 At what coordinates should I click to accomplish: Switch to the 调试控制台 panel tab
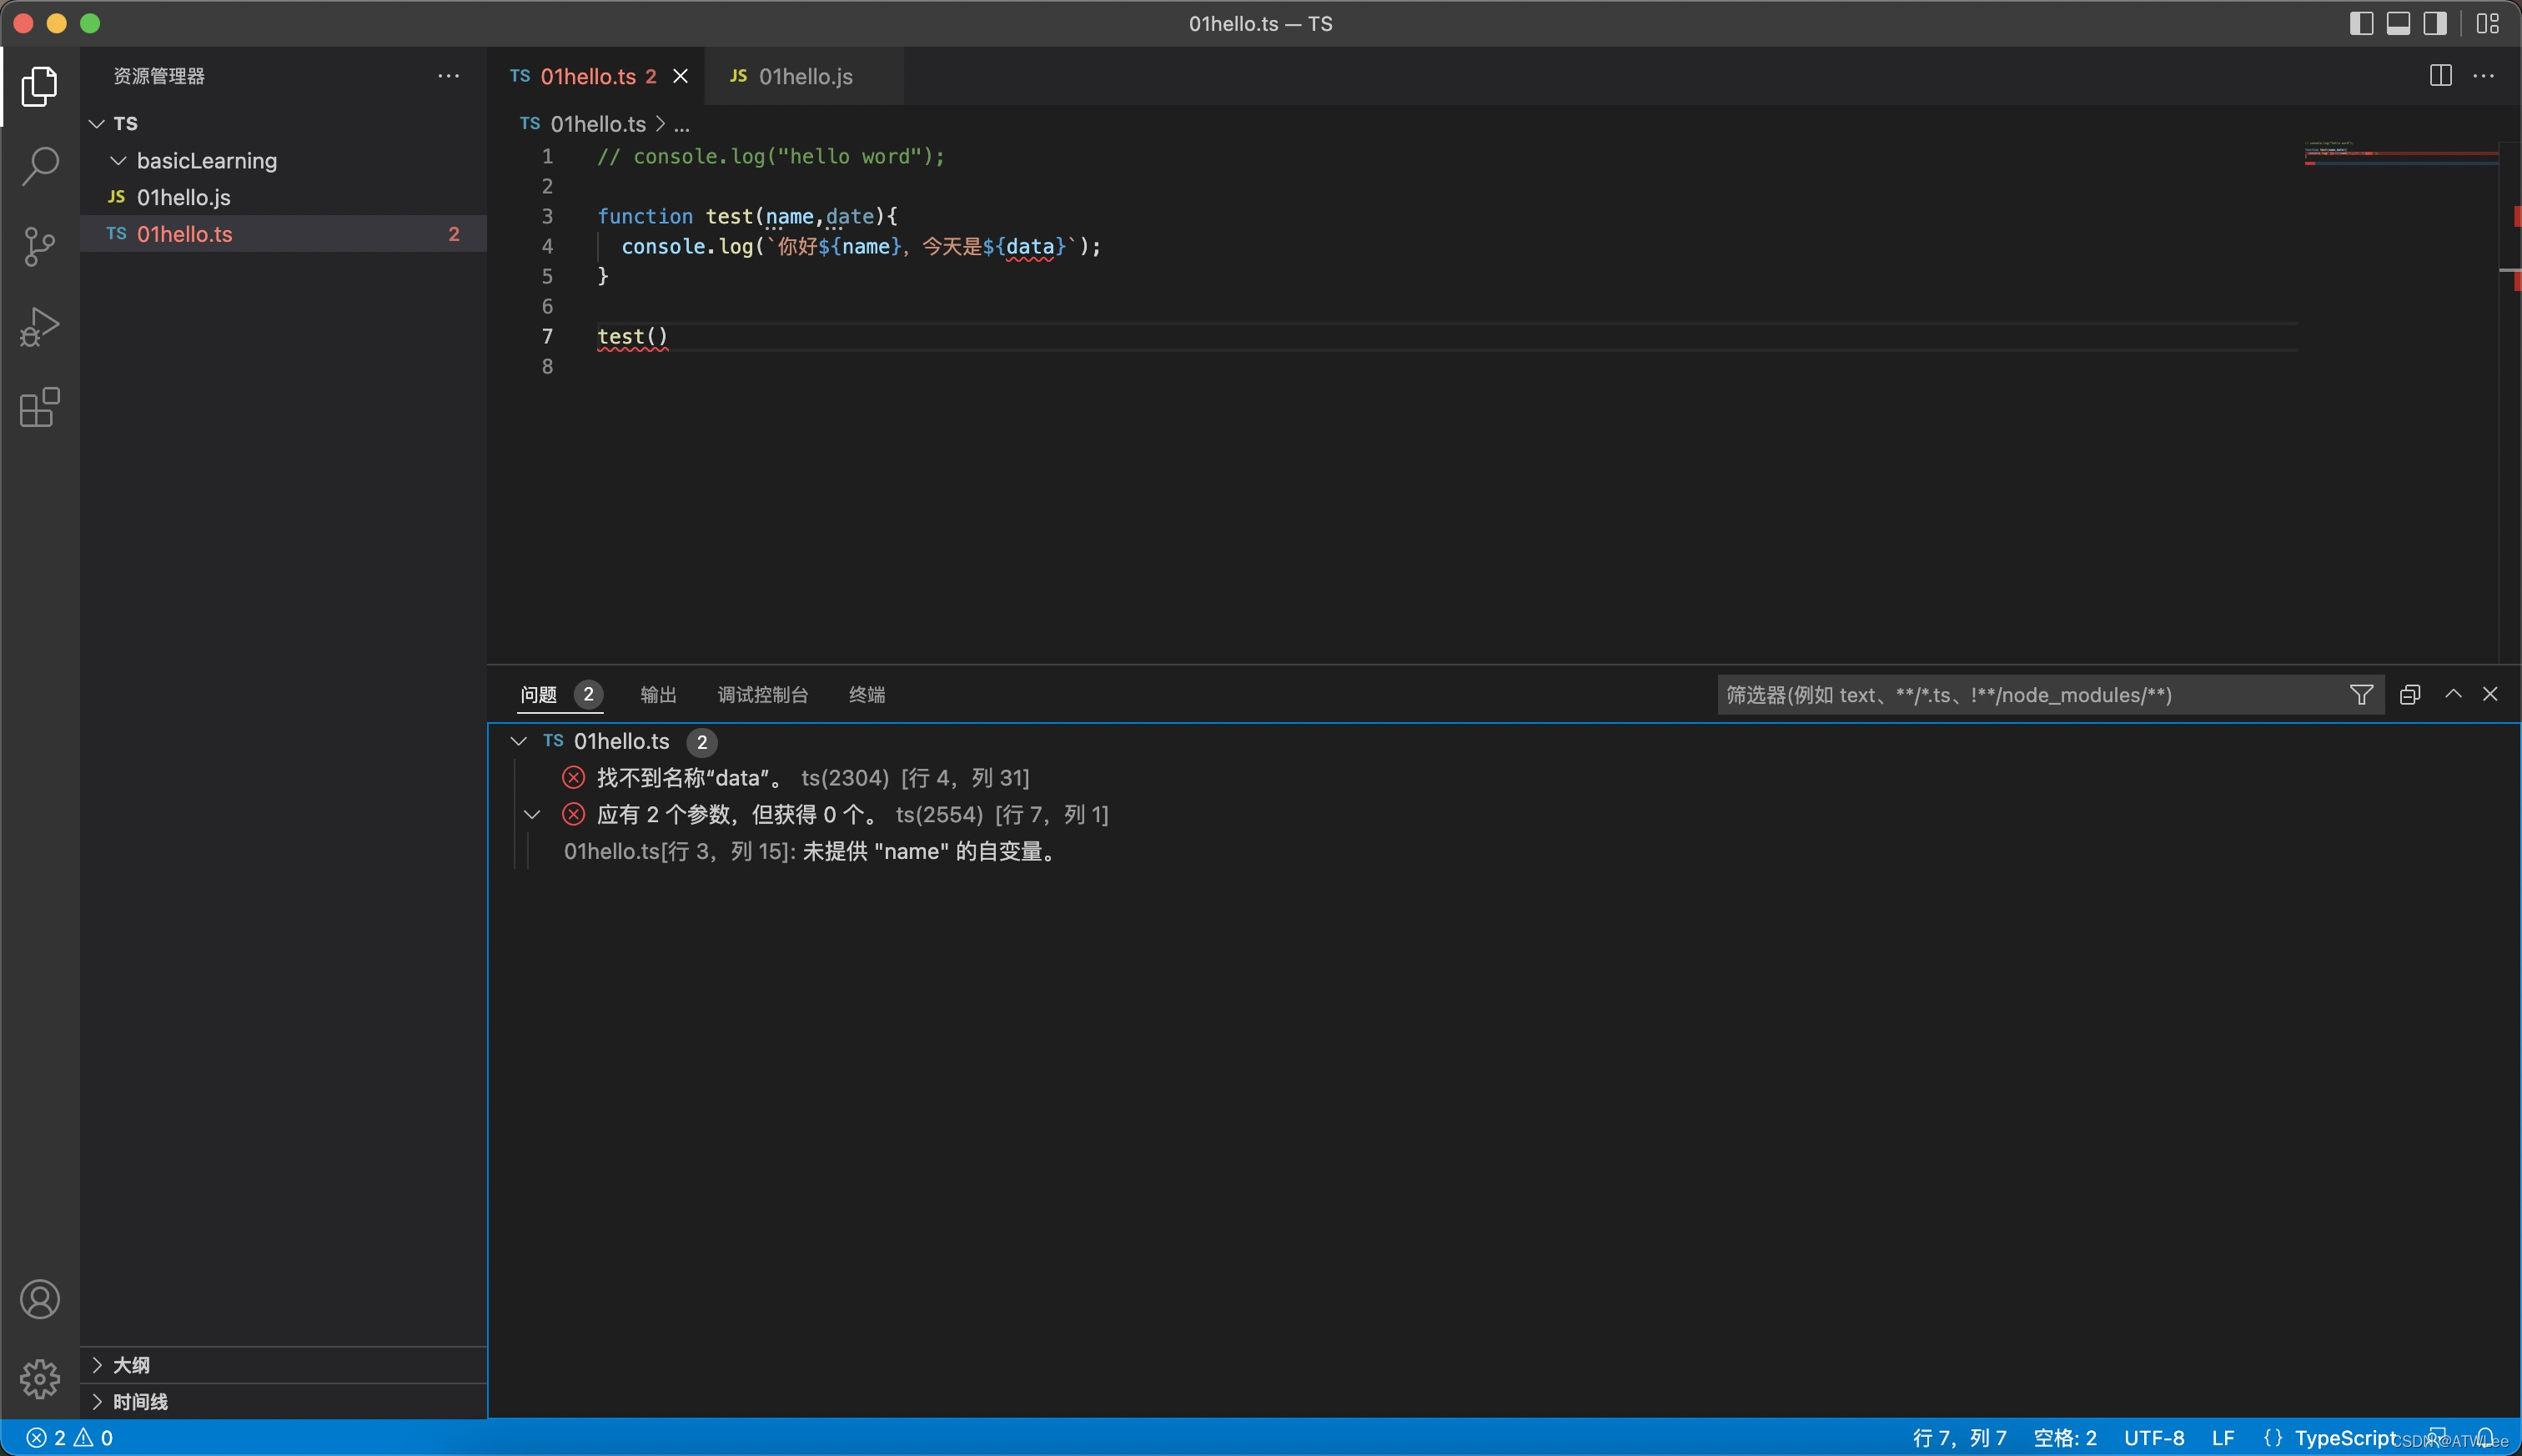tap(762, 694)
